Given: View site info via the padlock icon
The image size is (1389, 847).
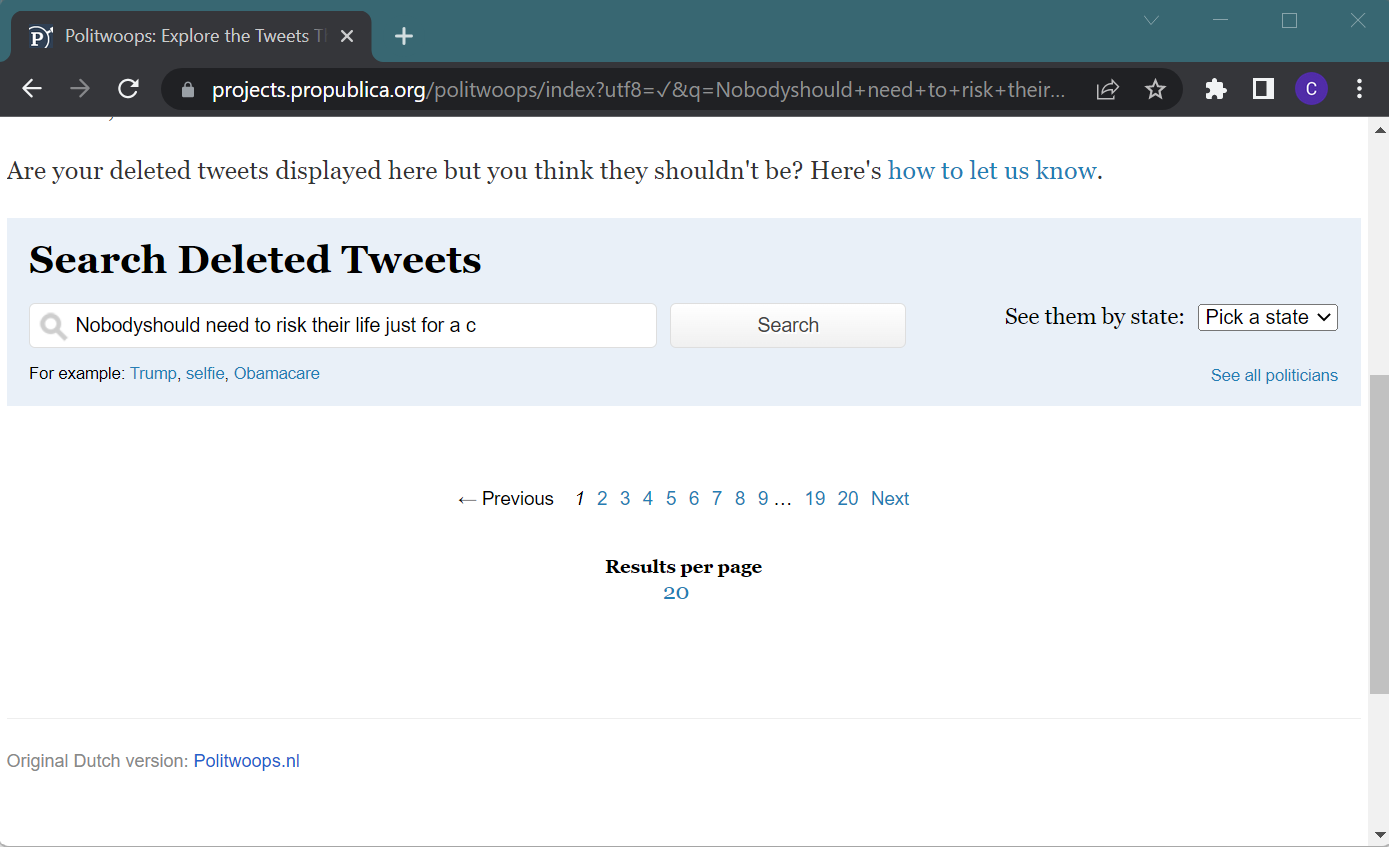Looking at the screenshot, I should point(187,90).
